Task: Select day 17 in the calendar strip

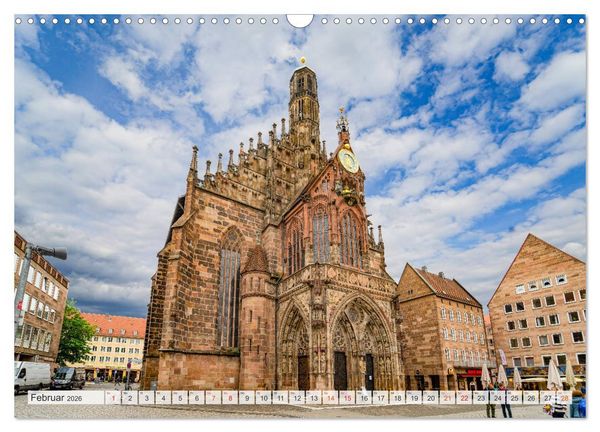Action: [380, 398]
